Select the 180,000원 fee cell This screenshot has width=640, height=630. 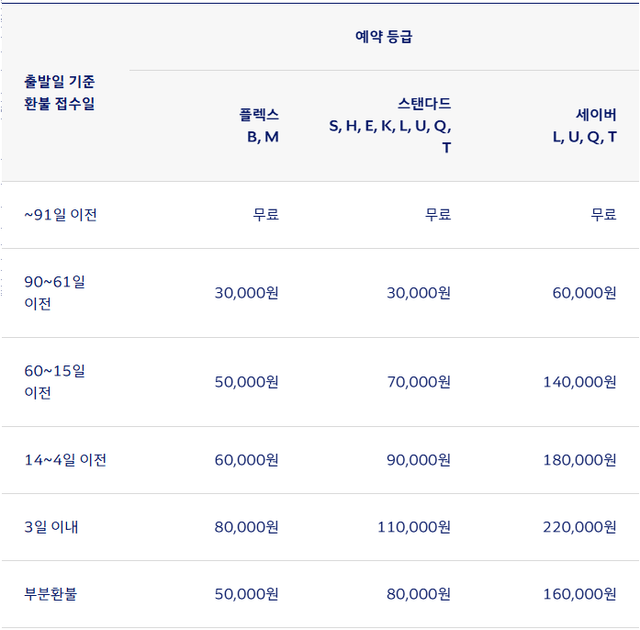[580, 460]
